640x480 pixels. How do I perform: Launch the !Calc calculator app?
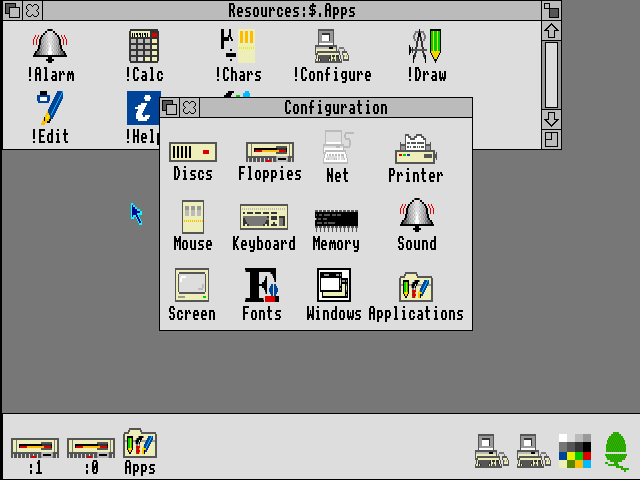(144, 47)
